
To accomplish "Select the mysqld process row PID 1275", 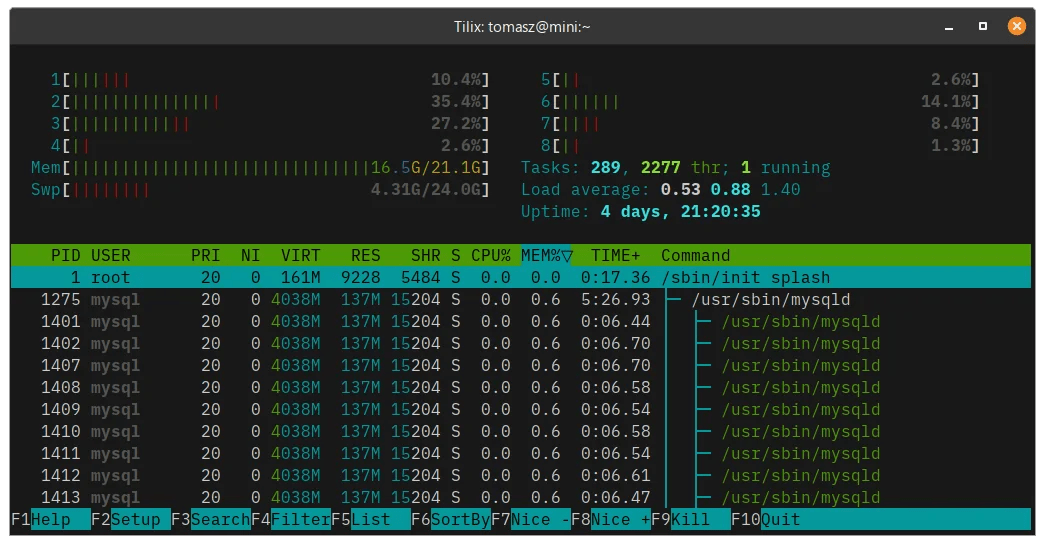I will tap(521, 300).
